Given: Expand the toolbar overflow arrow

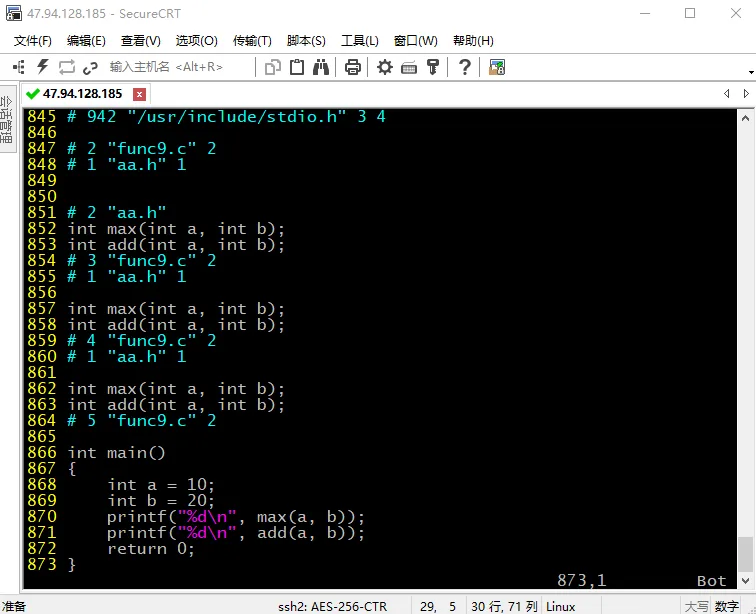Looking at the screenshot, I should coord(751,72).
